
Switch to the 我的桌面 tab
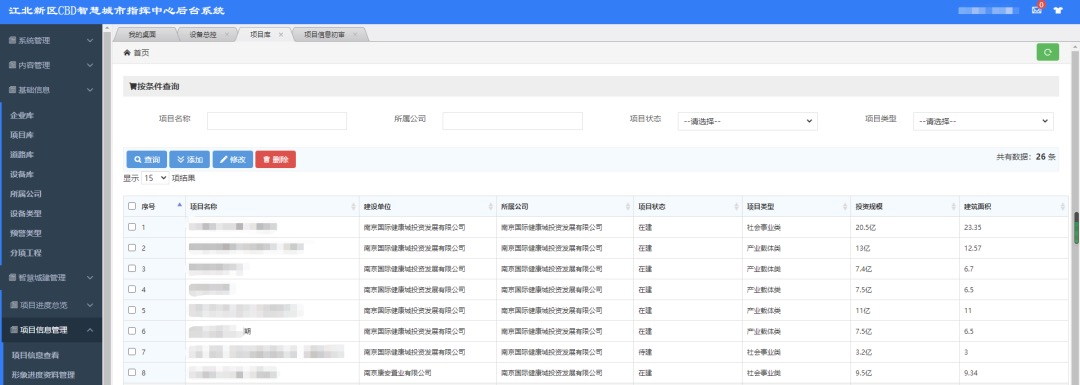pos(143,34)
